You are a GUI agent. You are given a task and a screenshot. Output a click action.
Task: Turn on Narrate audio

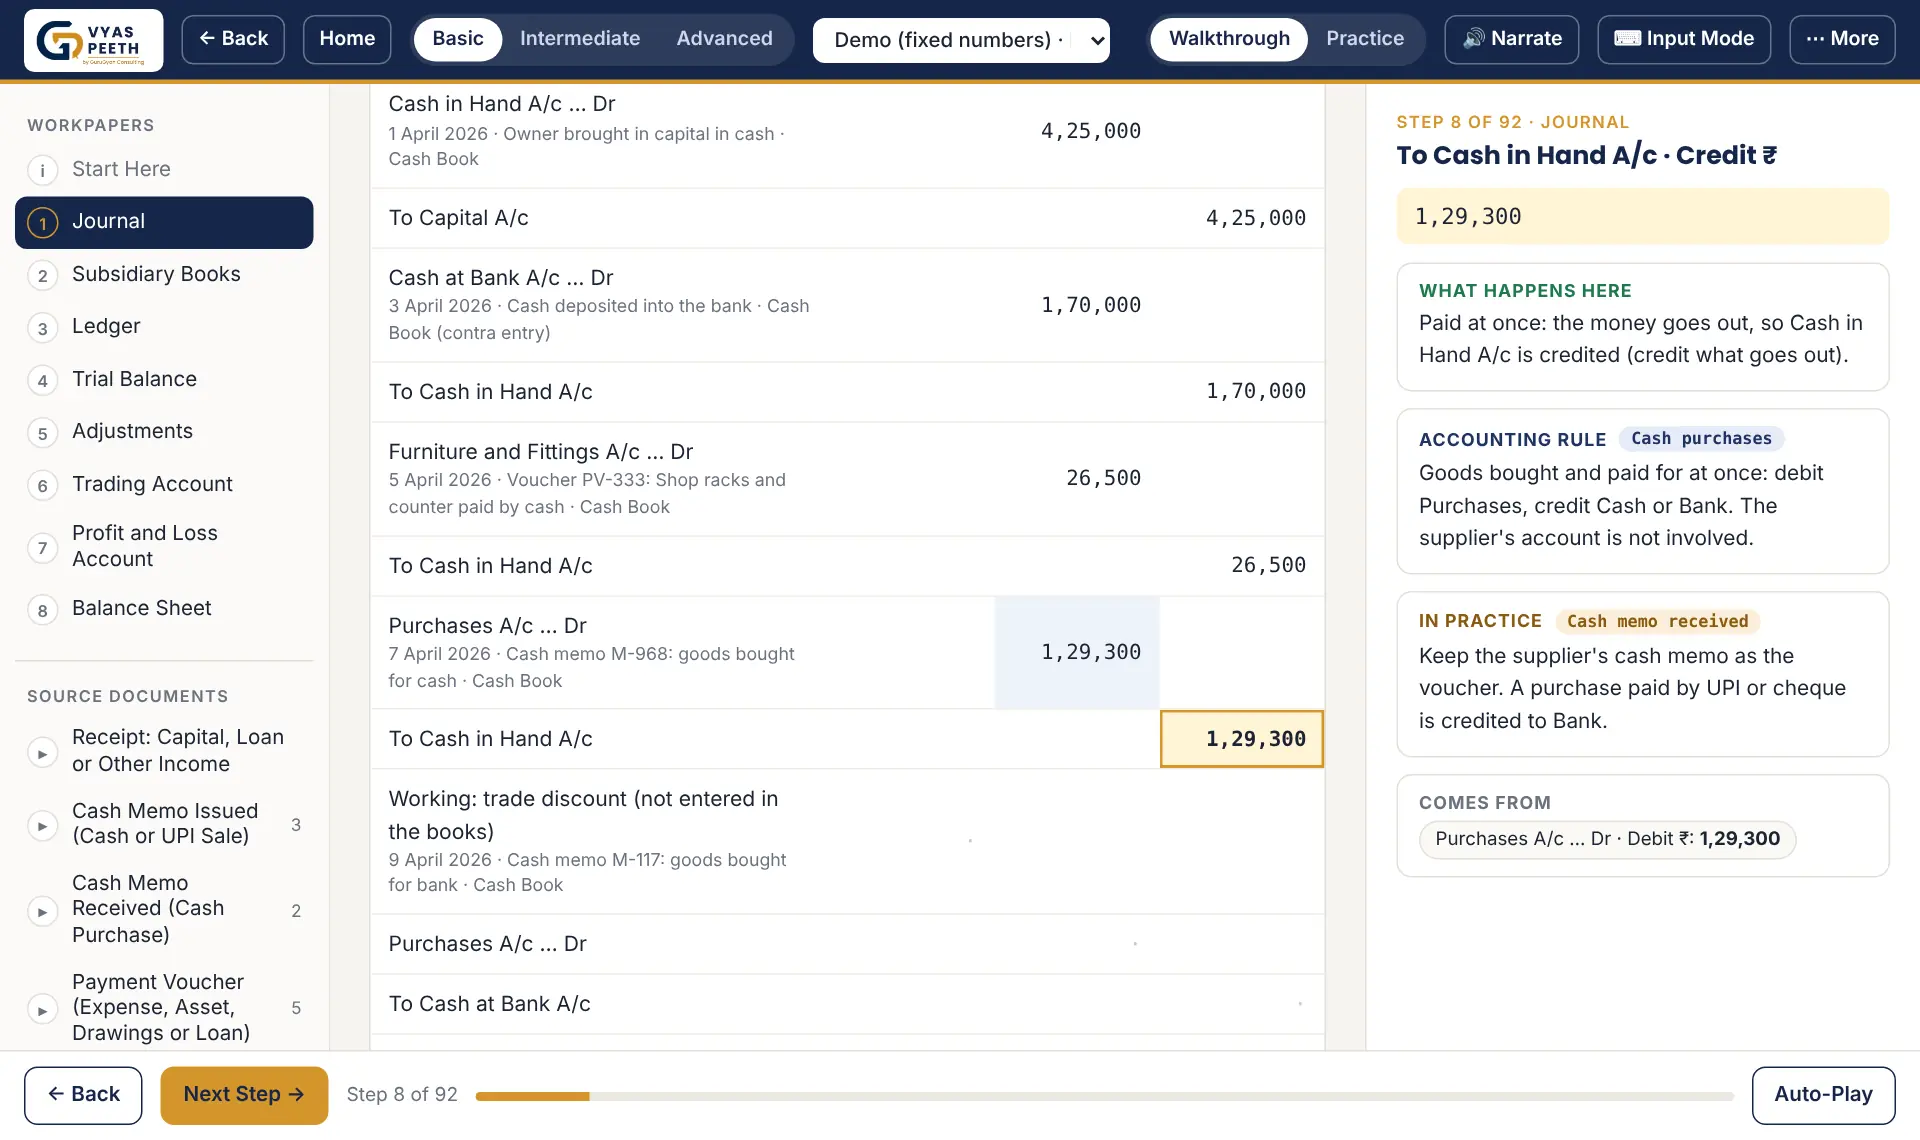coord(1511,39)
